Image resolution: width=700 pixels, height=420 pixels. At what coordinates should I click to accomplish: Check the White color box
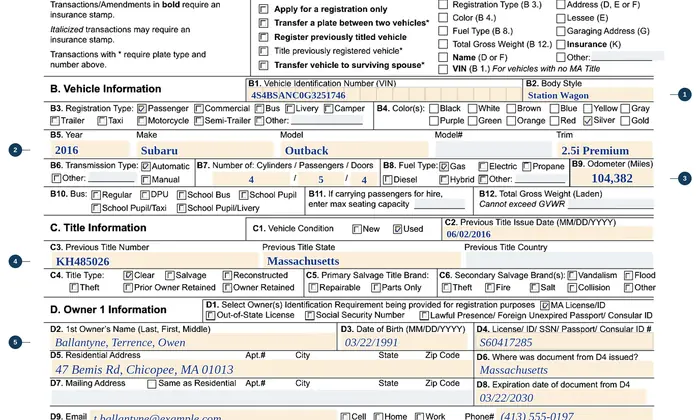click(472, 108)
